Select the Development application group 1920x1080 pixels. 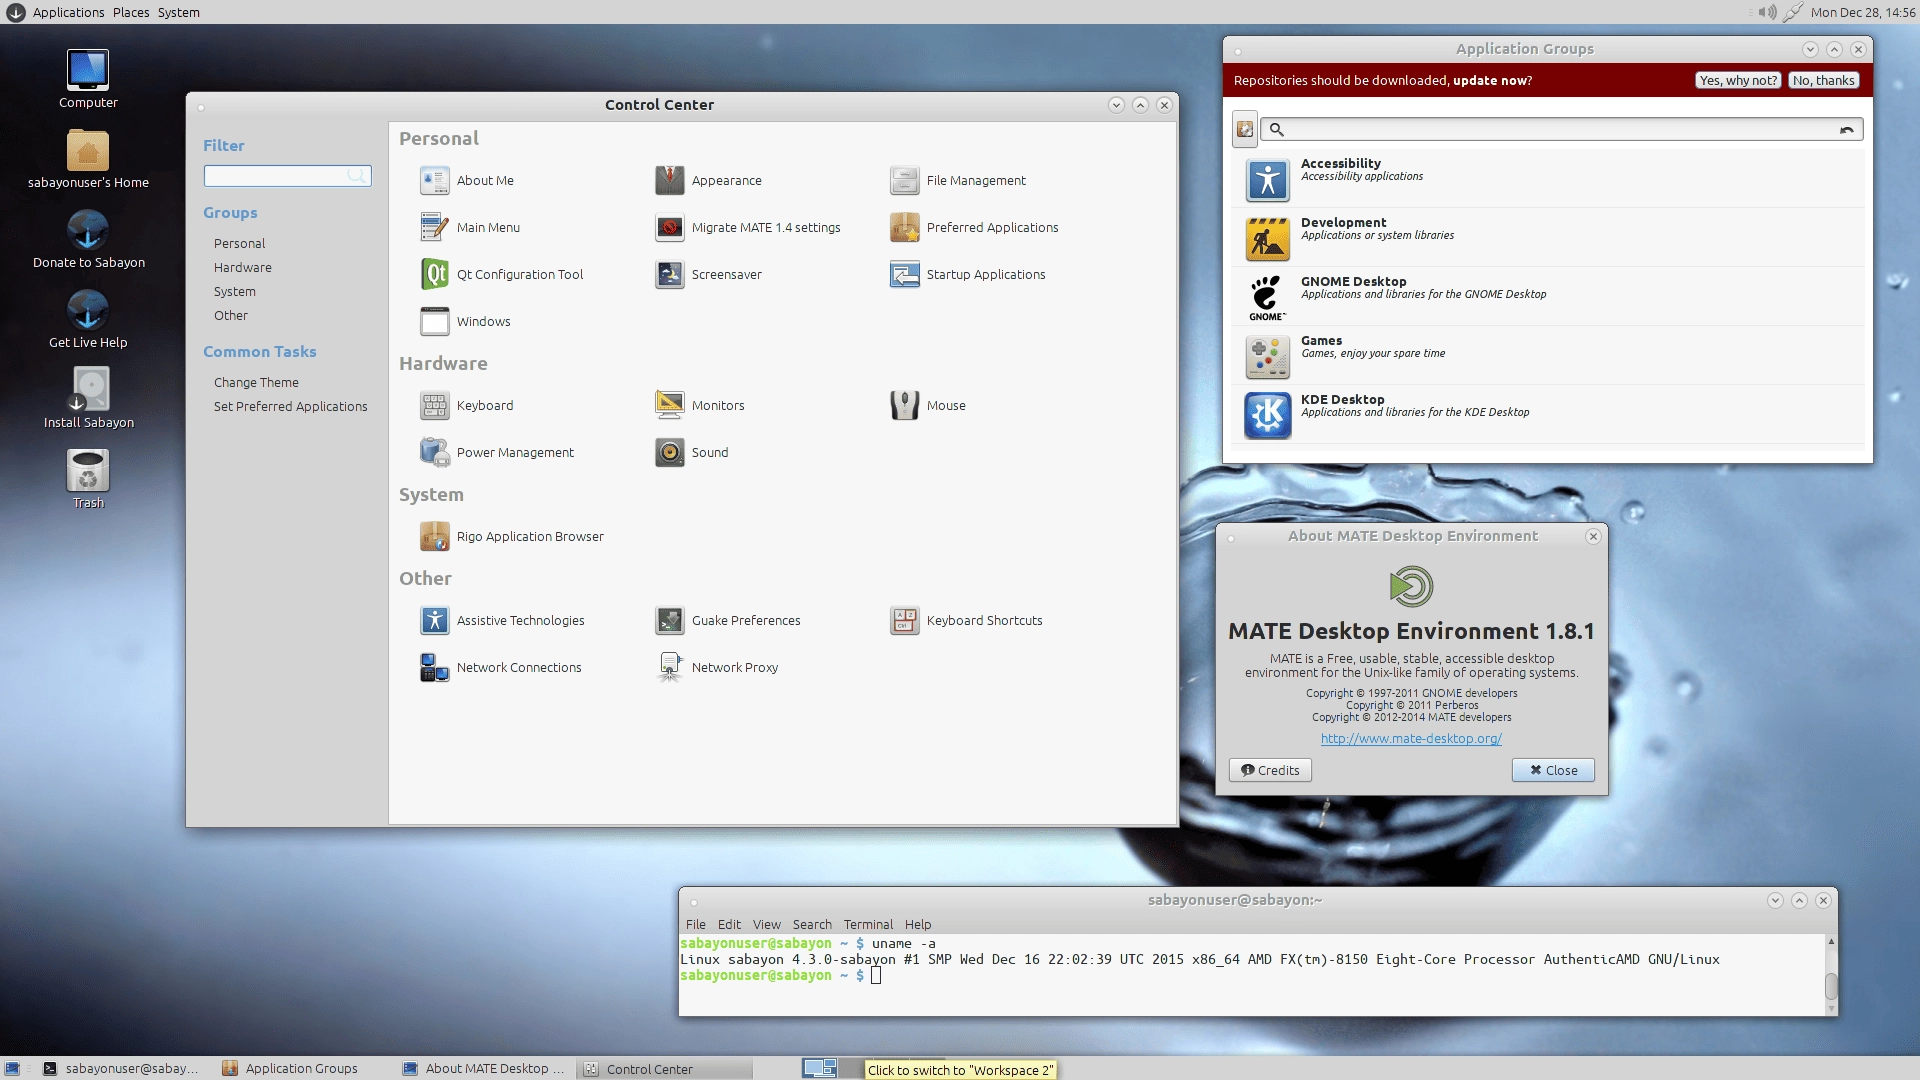[x=1548, y=238]
